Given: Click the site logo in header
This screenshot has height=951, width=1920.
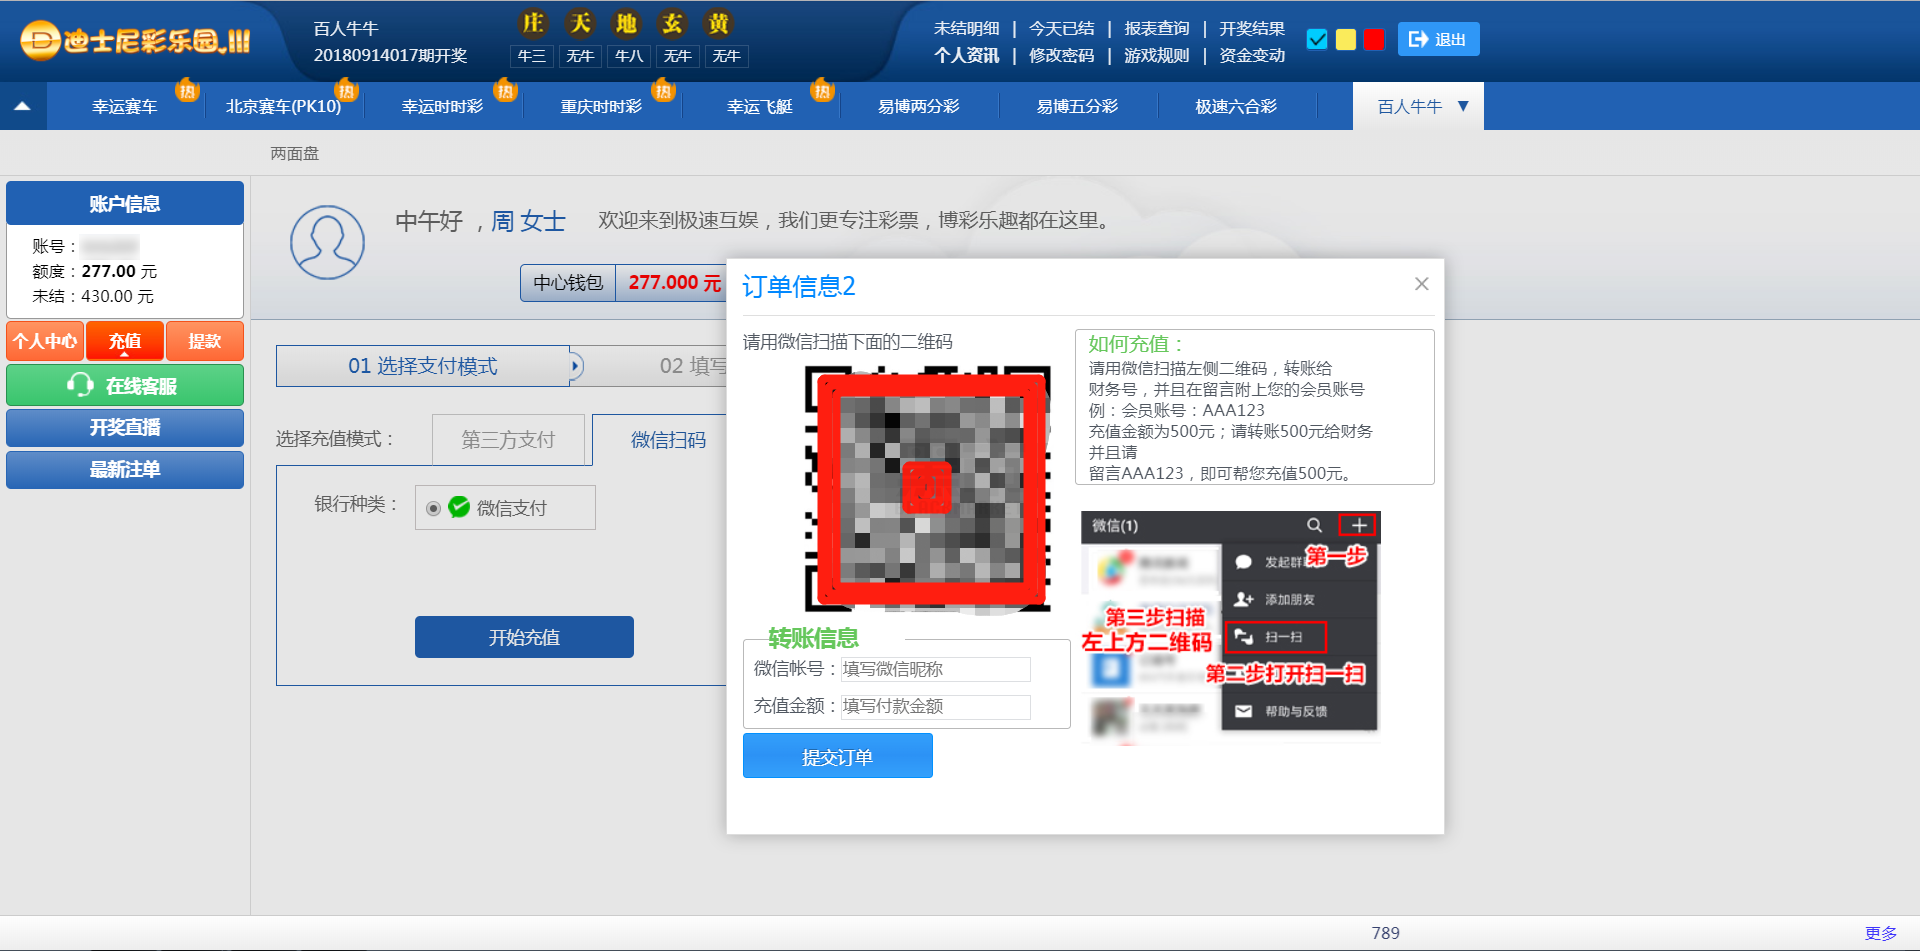Looking at the screenshot, I should click(x=136, y=41).
